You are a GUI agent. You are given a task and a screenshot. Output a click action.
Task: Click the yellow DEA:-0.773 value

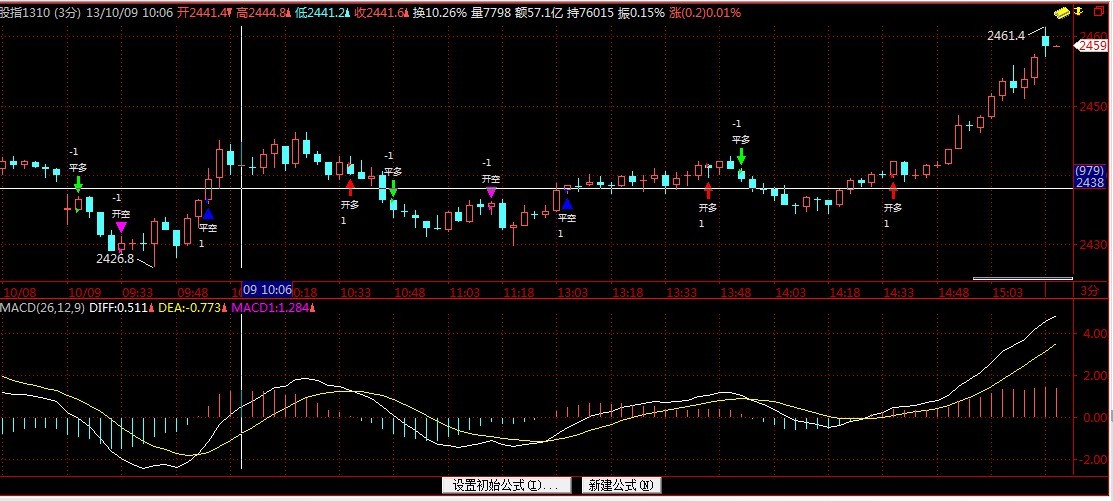[x=192, y=307]
